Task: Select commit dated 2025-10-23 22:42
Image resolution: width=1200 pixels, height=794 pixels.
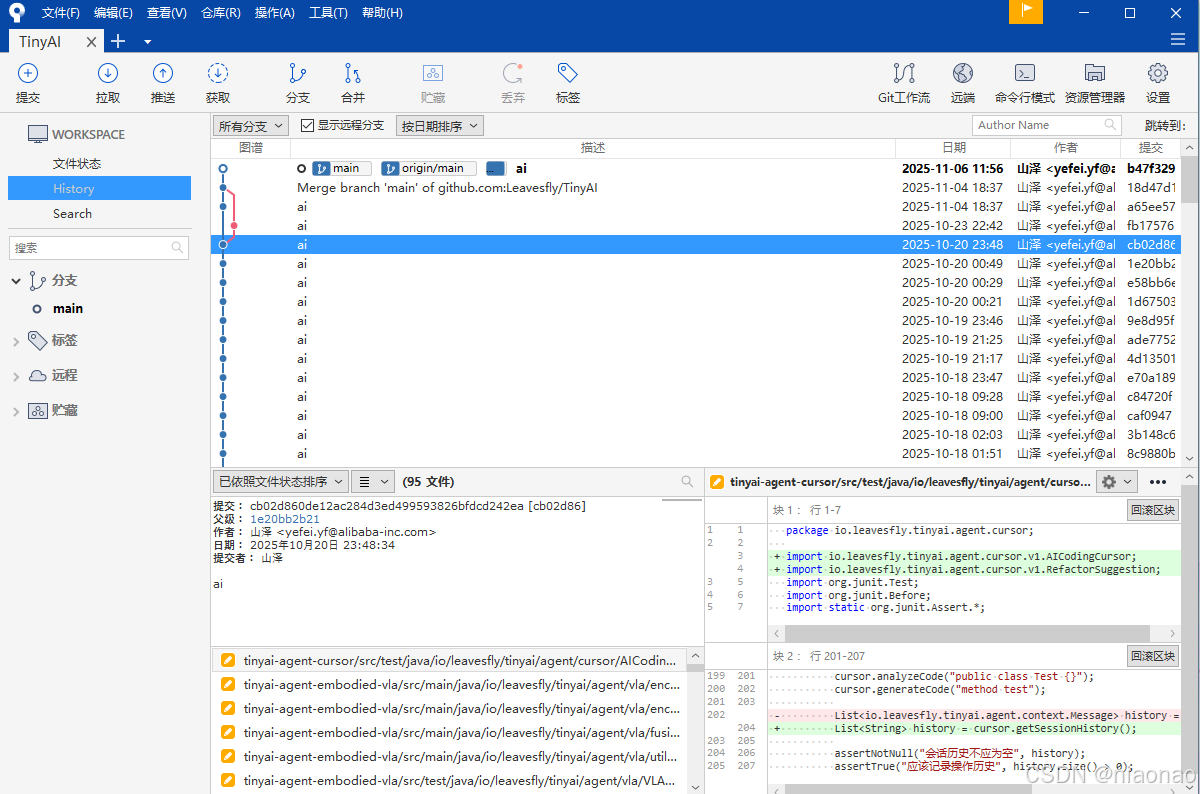Action: (x=695, y=225)
